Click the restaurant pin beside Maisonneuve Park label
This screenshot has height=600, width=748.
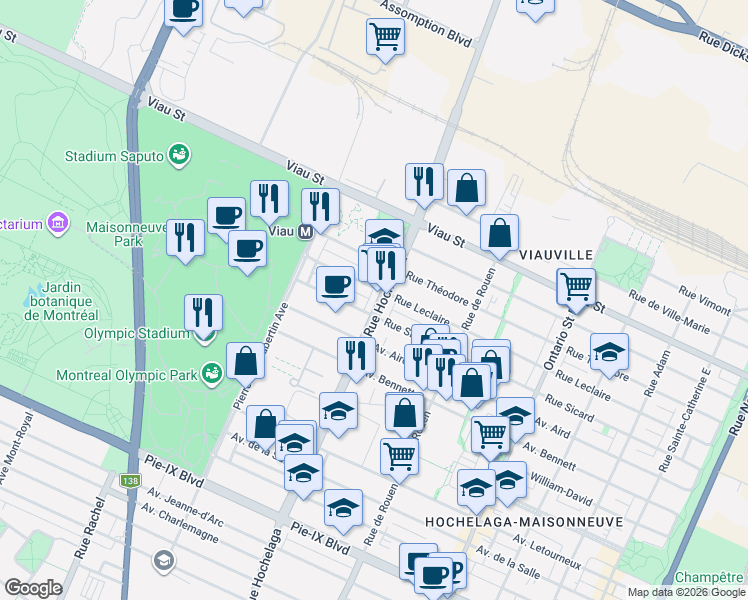pos(186,239)
